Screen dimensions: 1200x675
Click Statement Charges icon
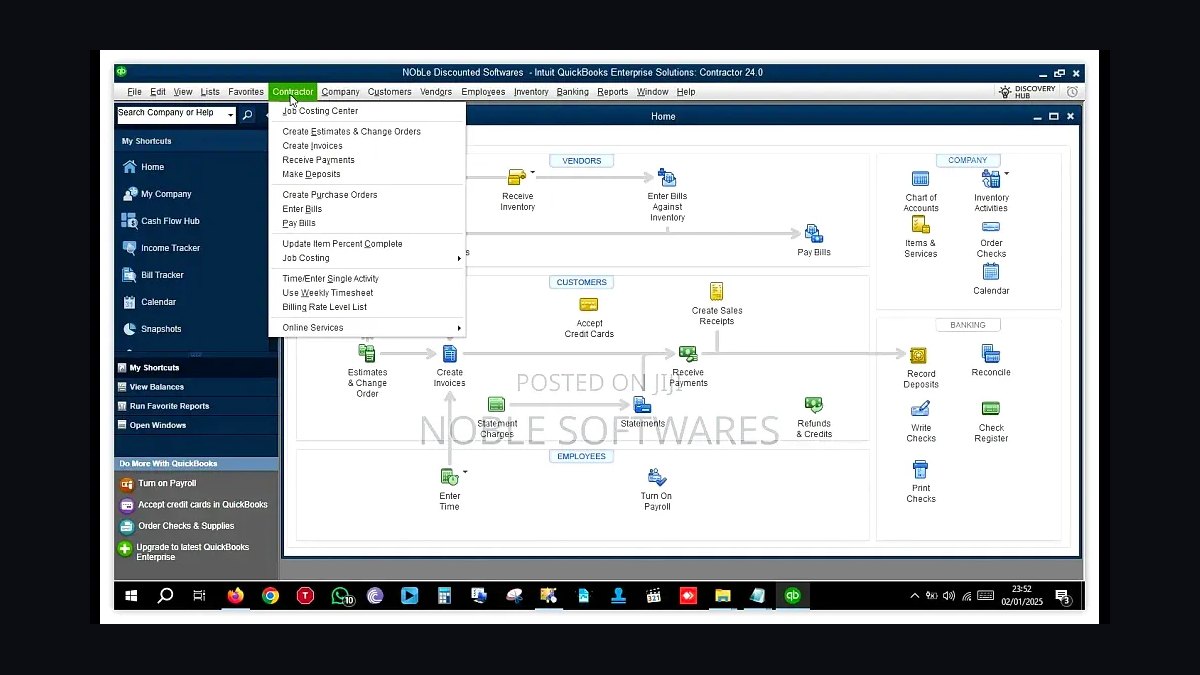click(496, 404)
